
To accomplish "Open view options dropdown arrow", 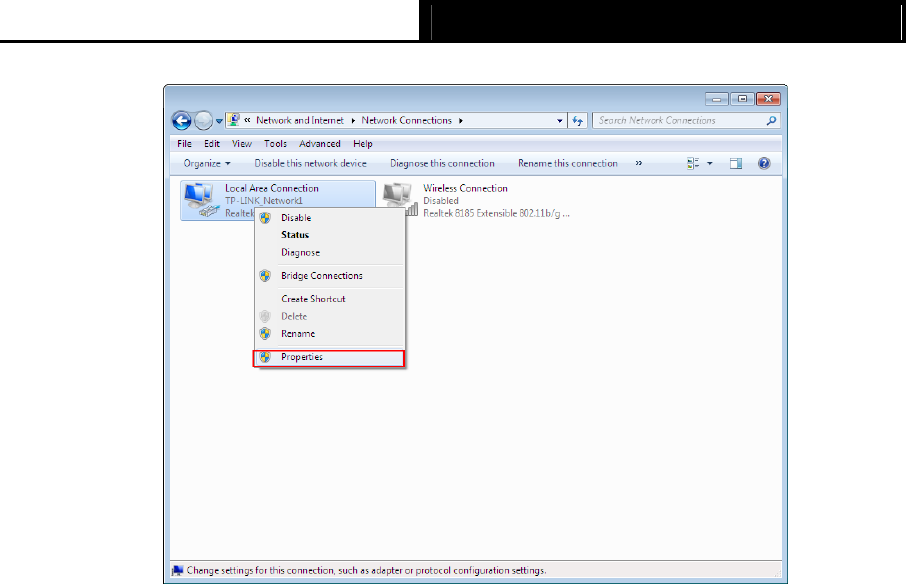I will (x=710, y=163).
